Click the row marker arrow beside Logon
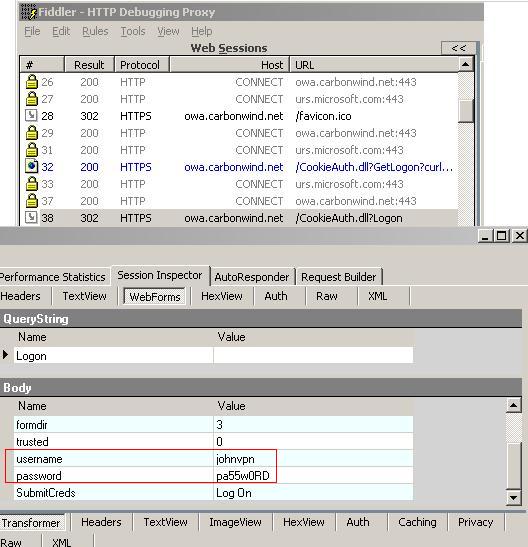528x547 pixels. point(5,355)
